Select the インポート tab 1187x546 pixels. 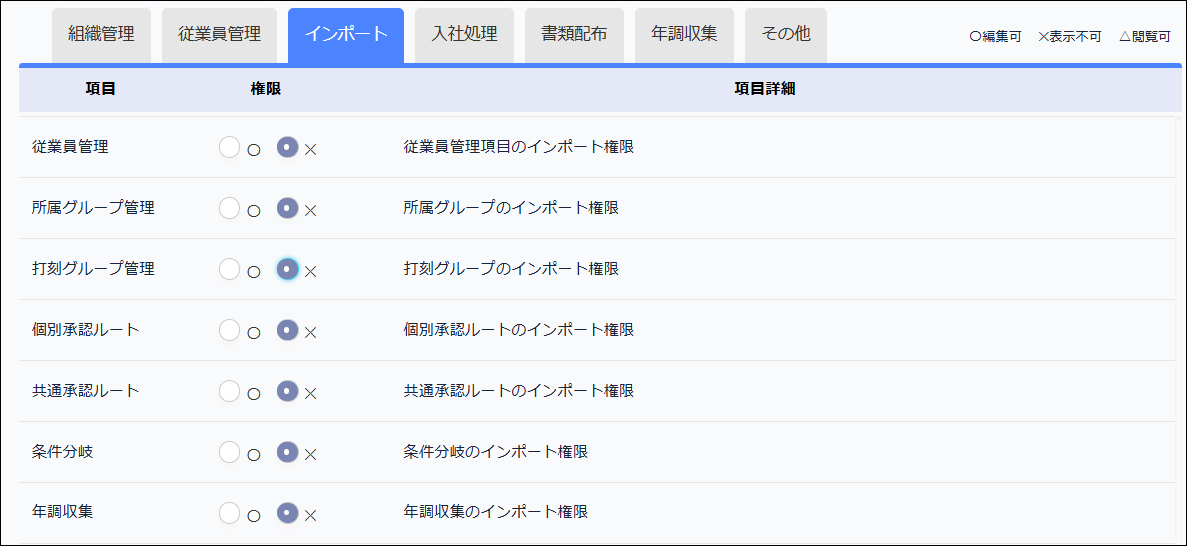346,35
